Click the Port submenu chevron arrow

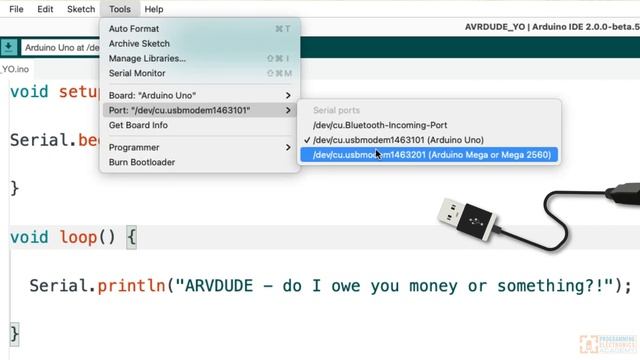(288, 110)
